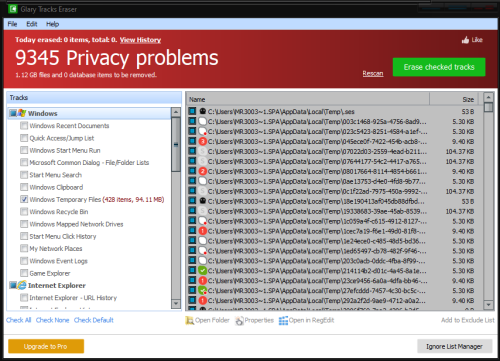Click the green icon of the 27efcddd row

pyautogui.click(x=202, y=291)
